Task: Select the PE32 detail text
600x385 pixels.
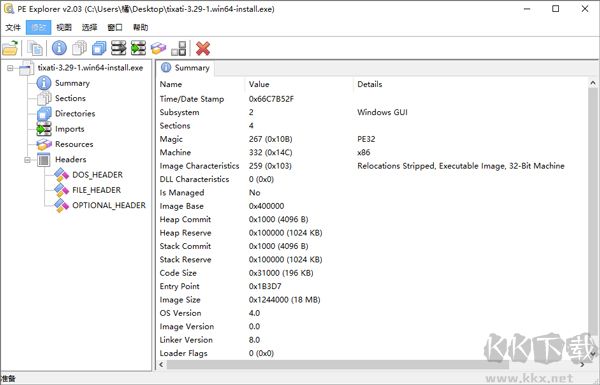Action: click(366, 139)
